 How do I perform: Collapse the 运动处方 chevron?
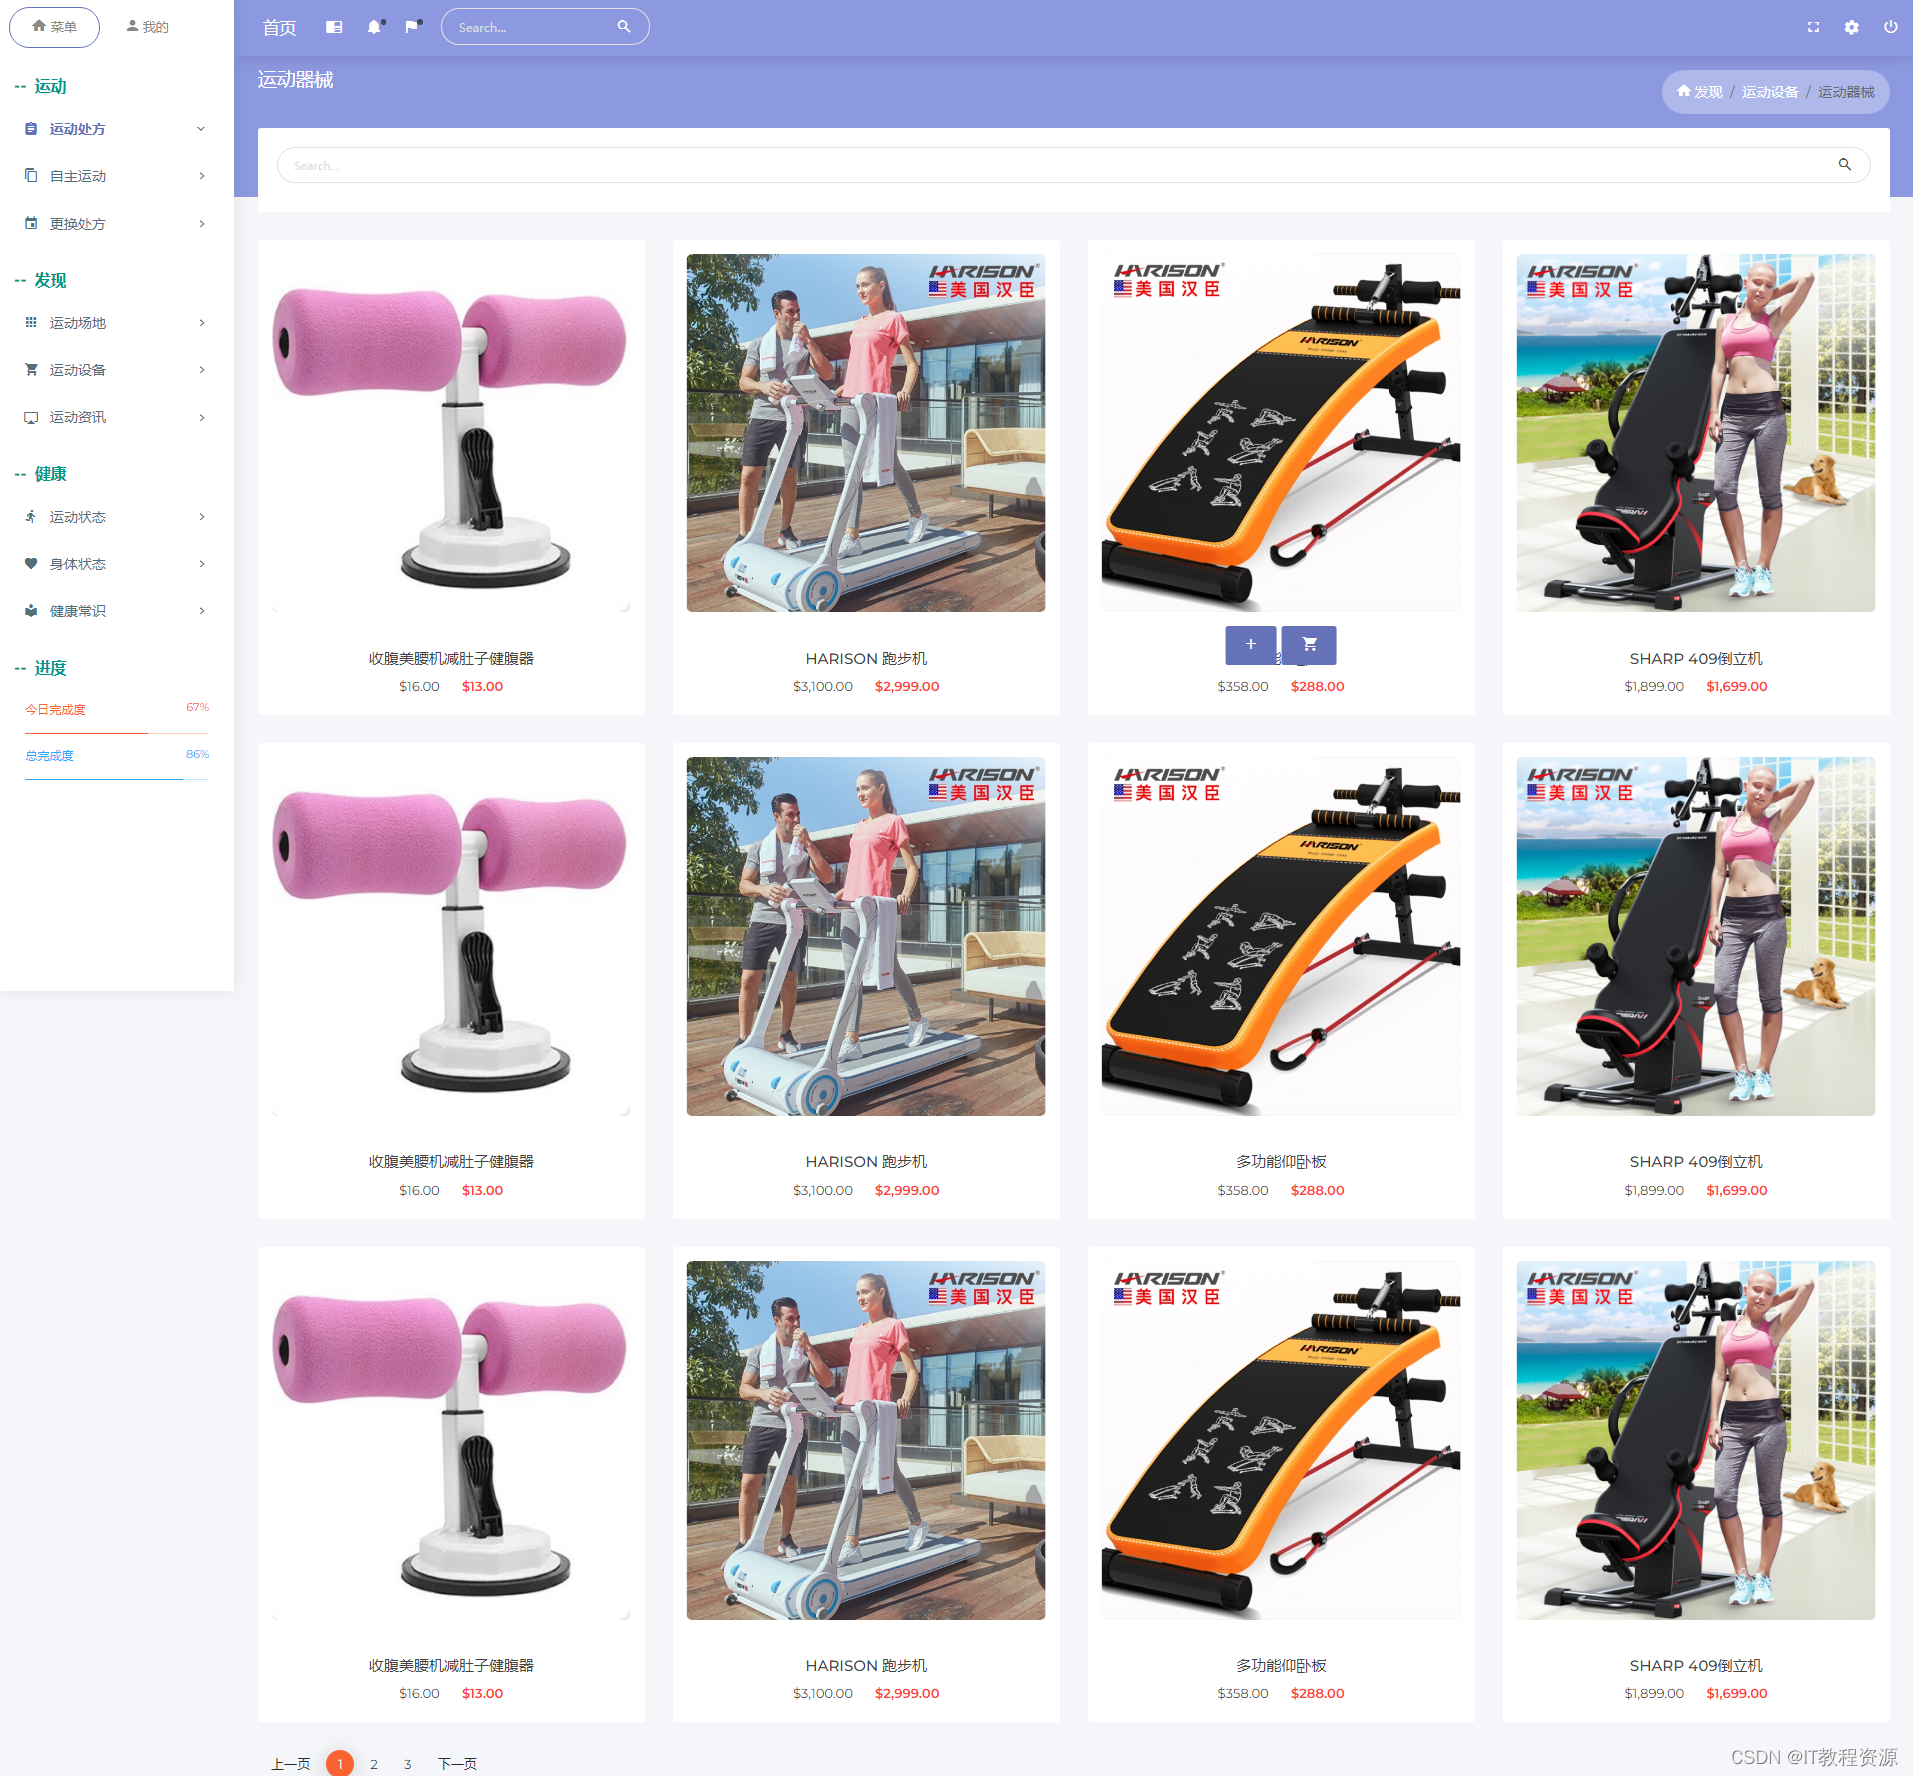coord(201,129)
